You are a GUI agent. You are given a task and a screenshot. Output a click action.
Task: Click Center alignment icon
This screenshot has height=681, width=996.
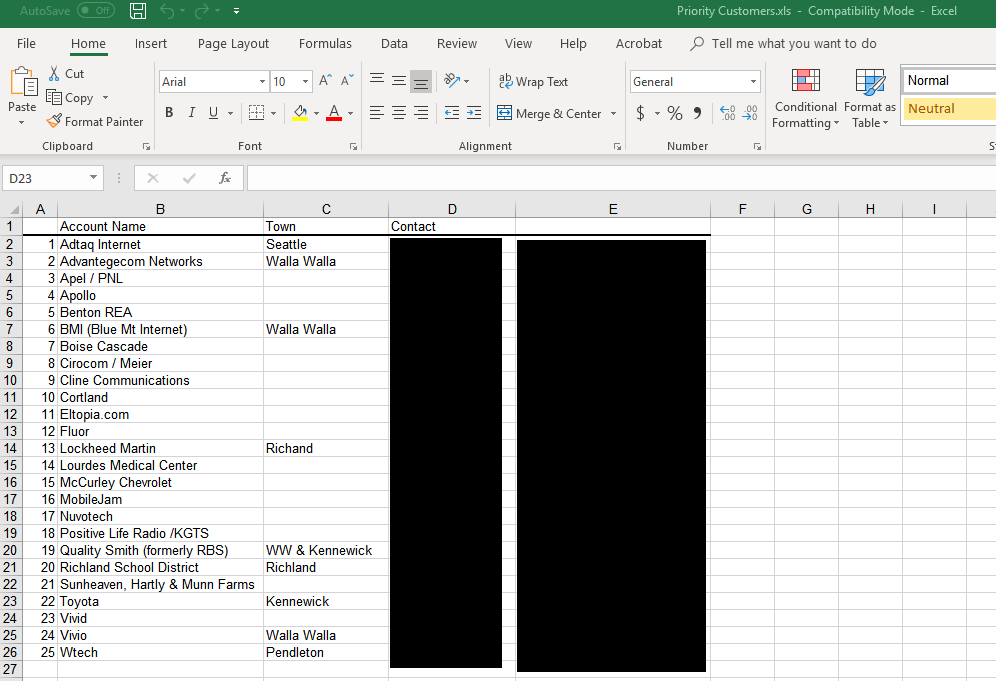coord(399,113)
